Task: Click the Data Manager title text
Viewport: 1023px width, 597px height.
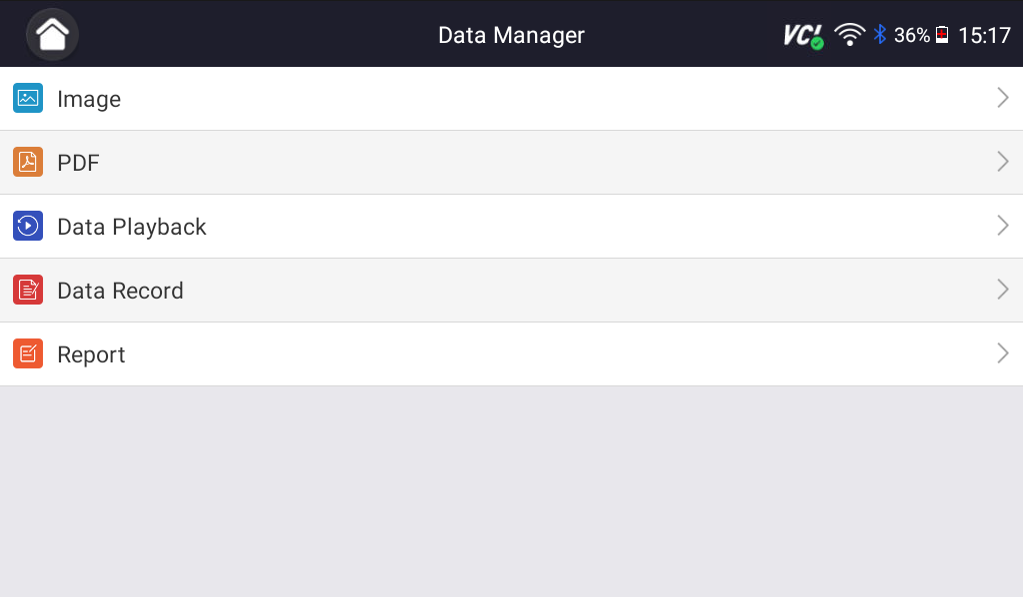Action: click(x=511, y=35)
